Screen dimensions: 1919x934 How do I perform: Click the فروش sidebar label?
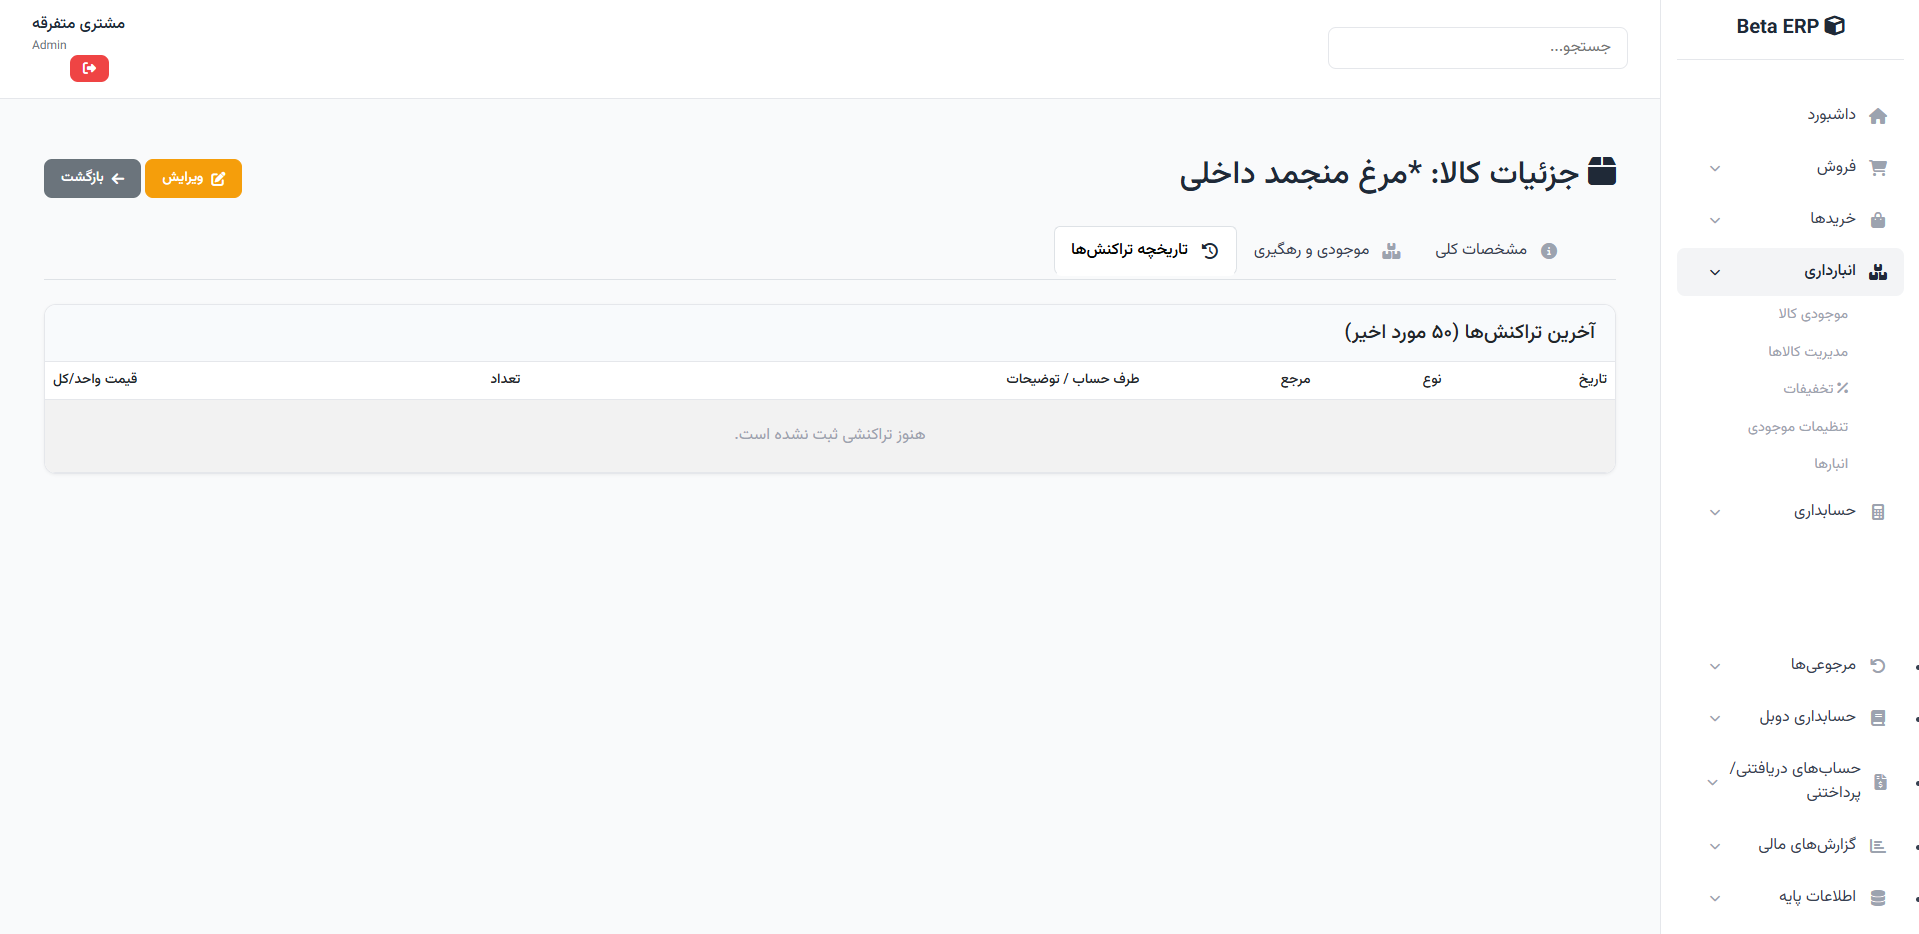pos(1836,167)
